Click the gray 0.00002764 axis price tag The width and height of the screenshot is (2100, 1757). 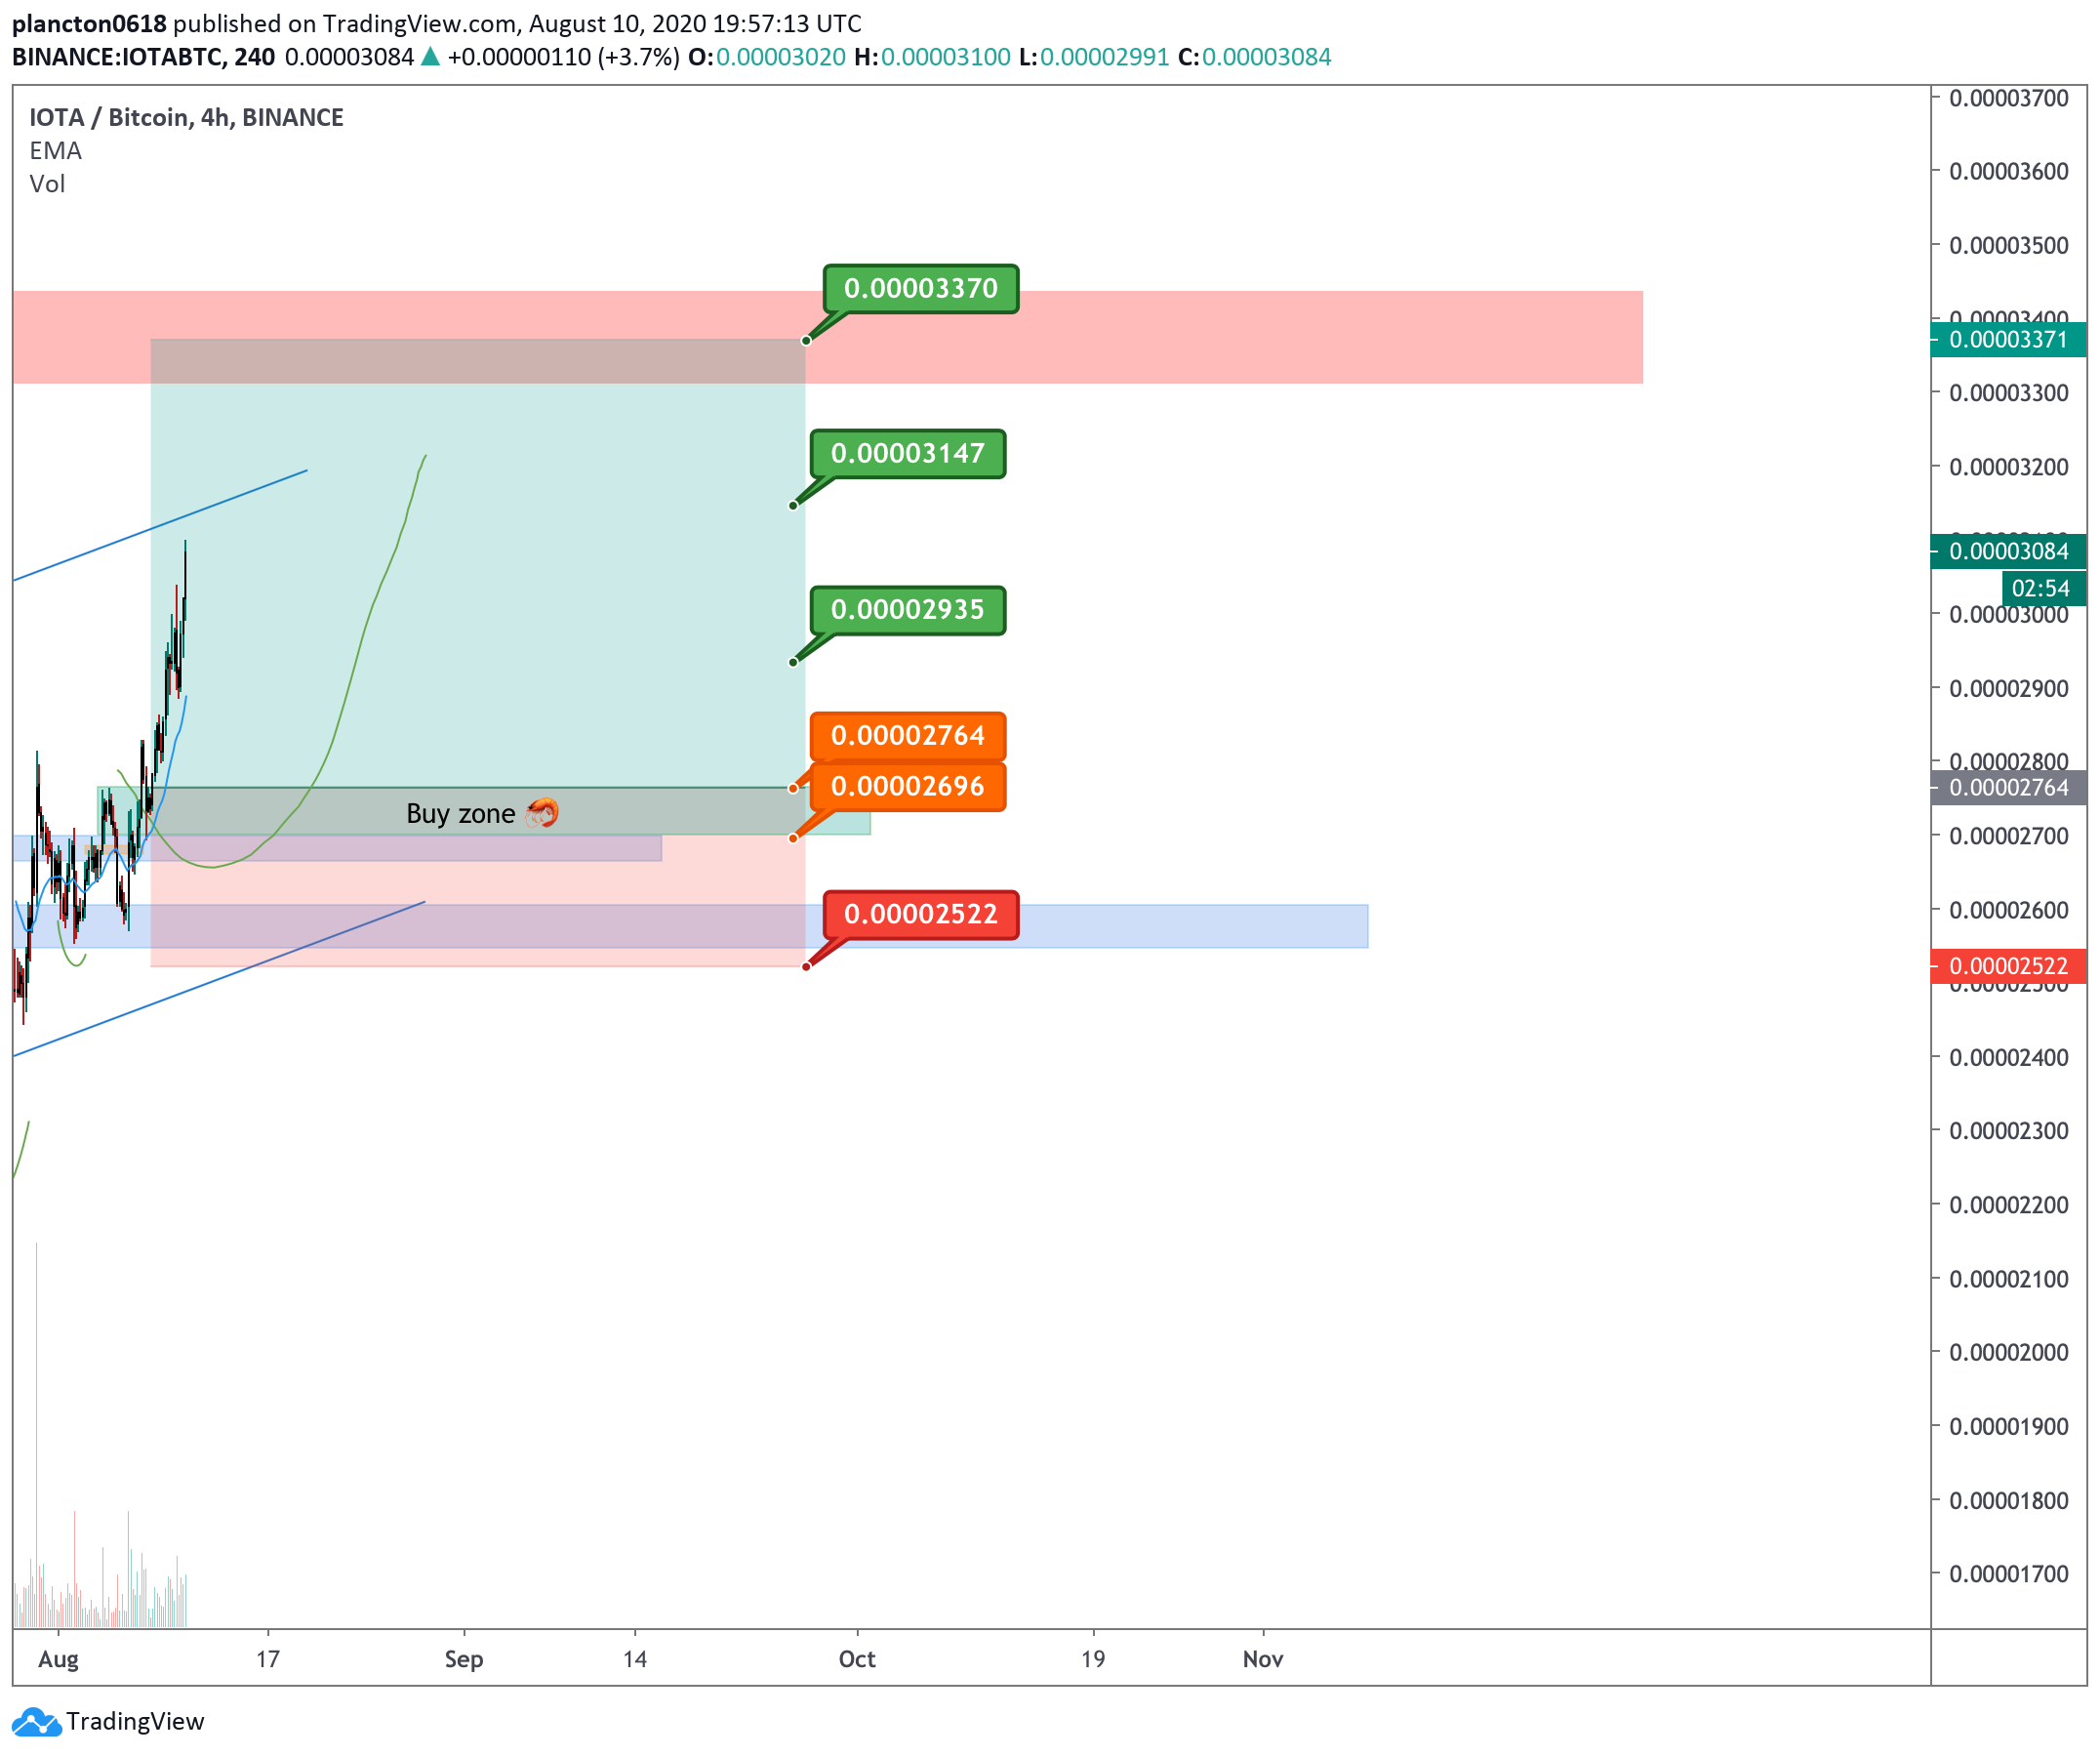[x=2008, y=788]
